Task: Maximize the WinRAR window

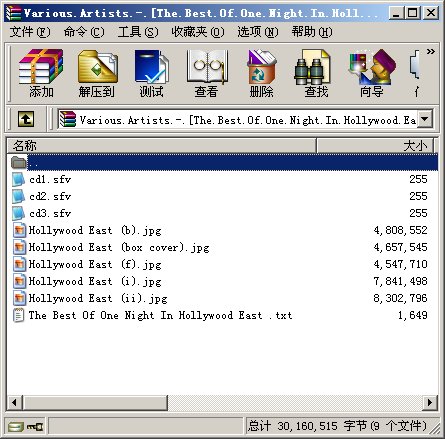Action: [413, 13]
